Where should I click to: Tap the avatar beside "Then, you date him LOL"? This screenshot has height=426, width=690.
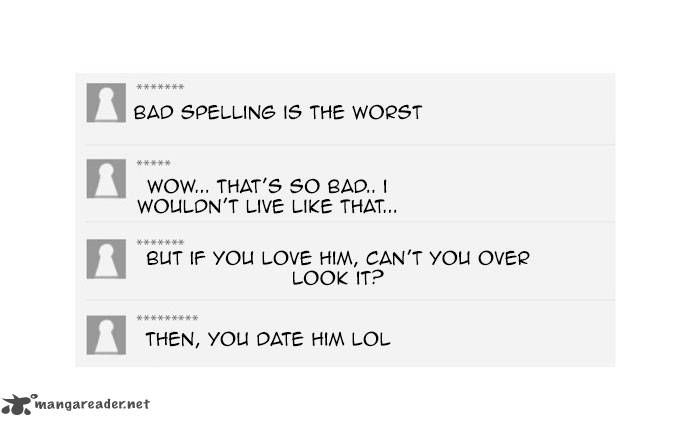(105, 335)
